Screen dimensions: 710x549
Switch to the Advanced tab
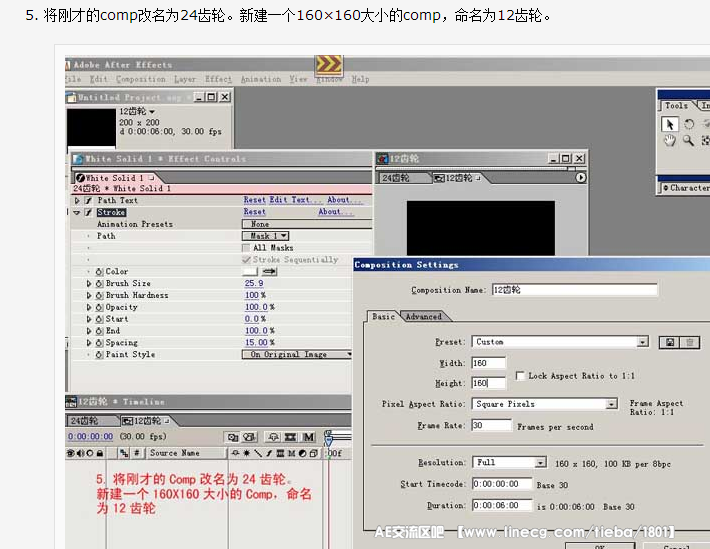tap(423, 317)
